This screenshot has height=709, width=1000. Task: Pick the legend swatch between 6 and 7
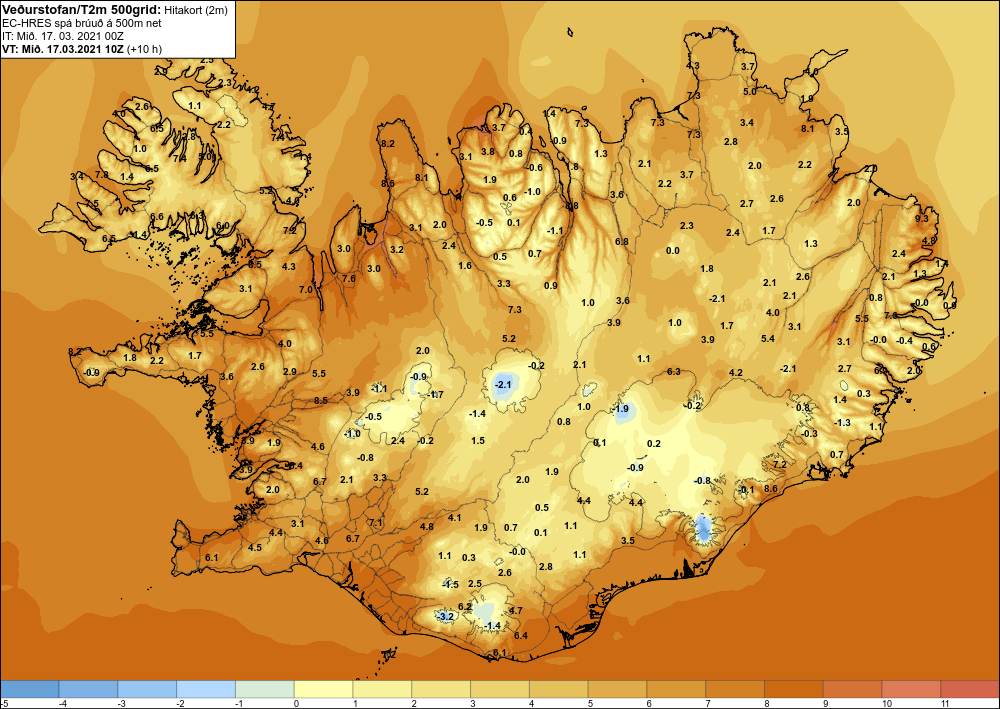pyautogui.click(x=676, y=689)
